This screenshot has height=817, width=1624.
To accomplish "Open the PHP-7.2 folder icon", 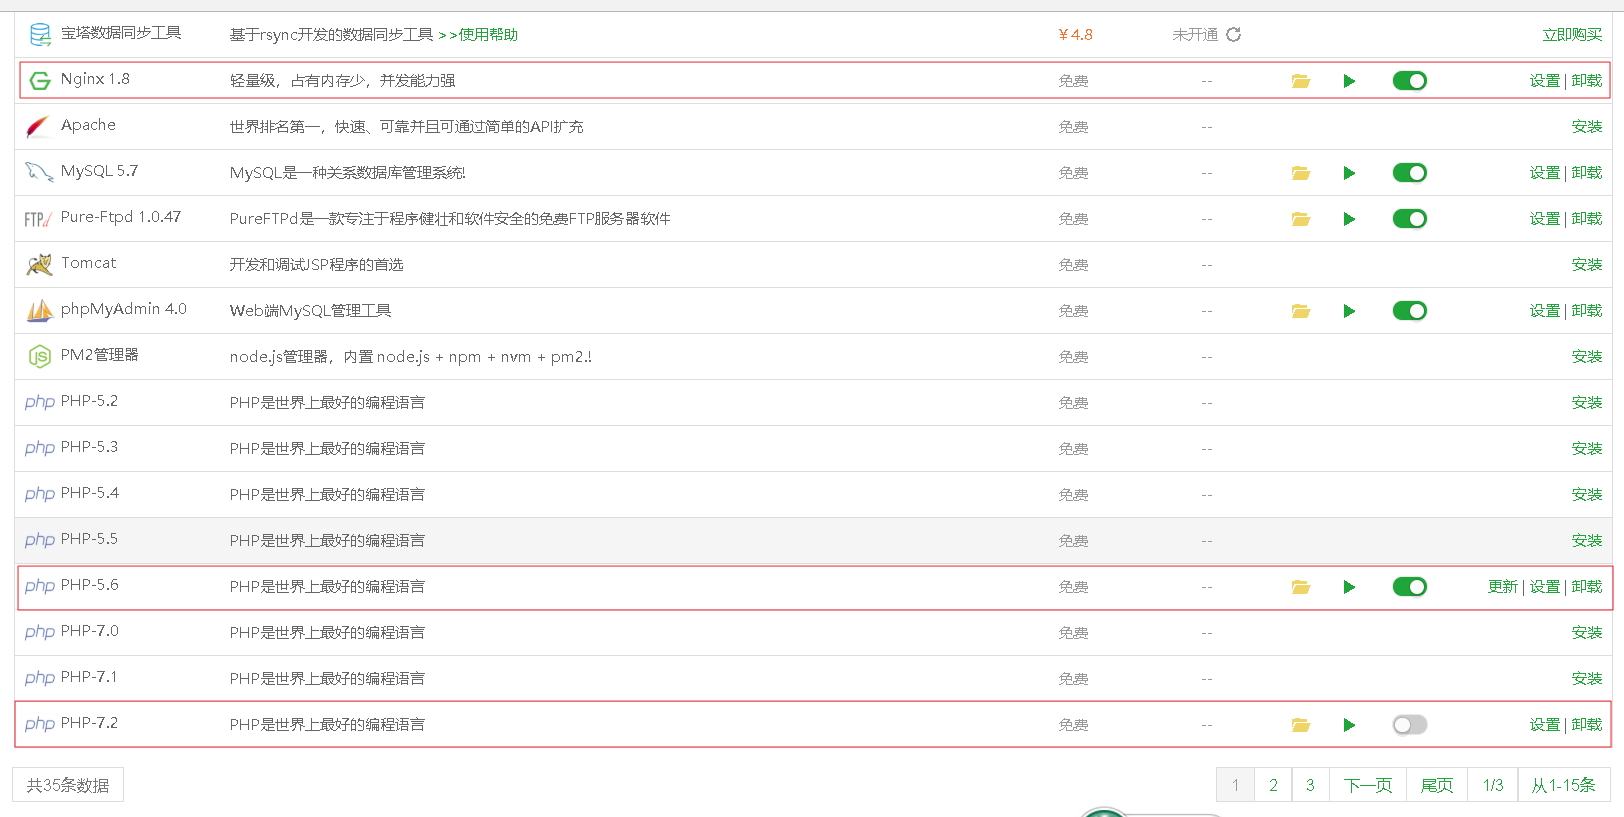I will point(1300,725).
